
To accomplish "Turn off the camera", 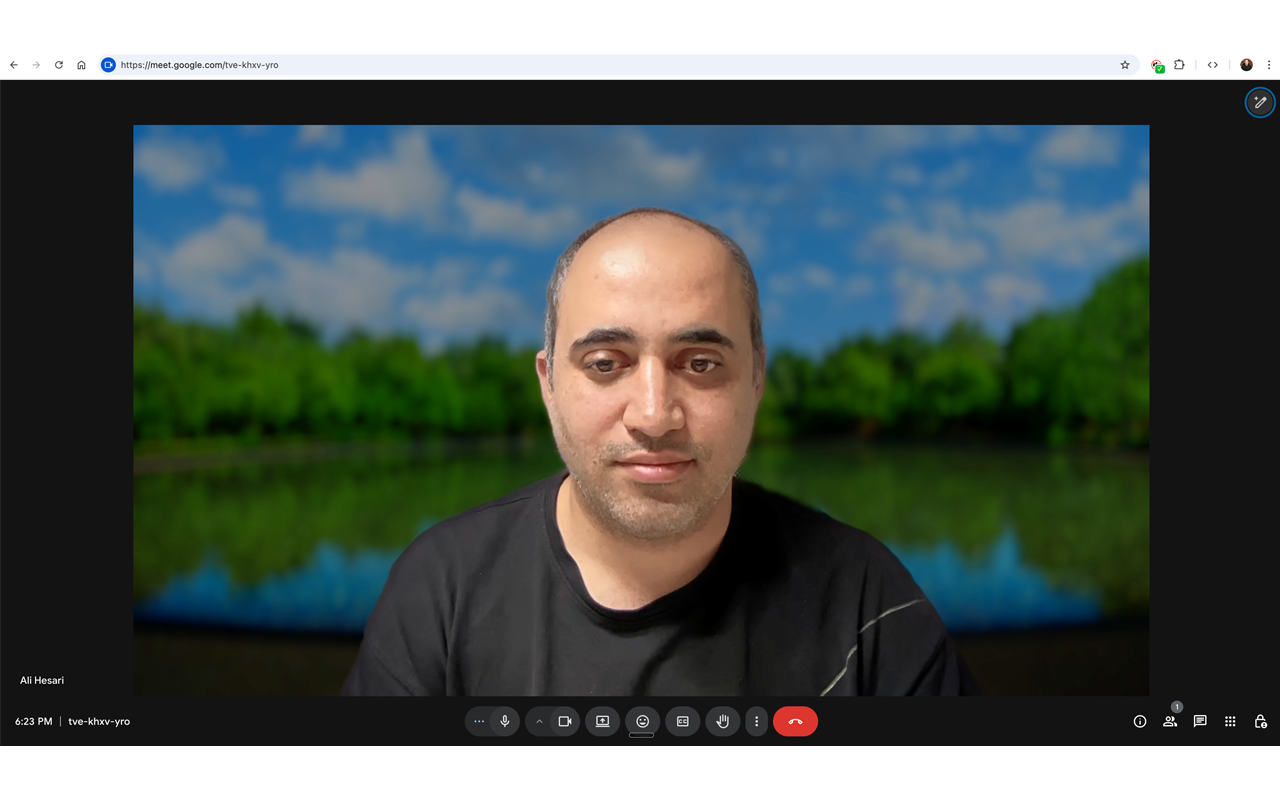I will [x=566, y=721].
